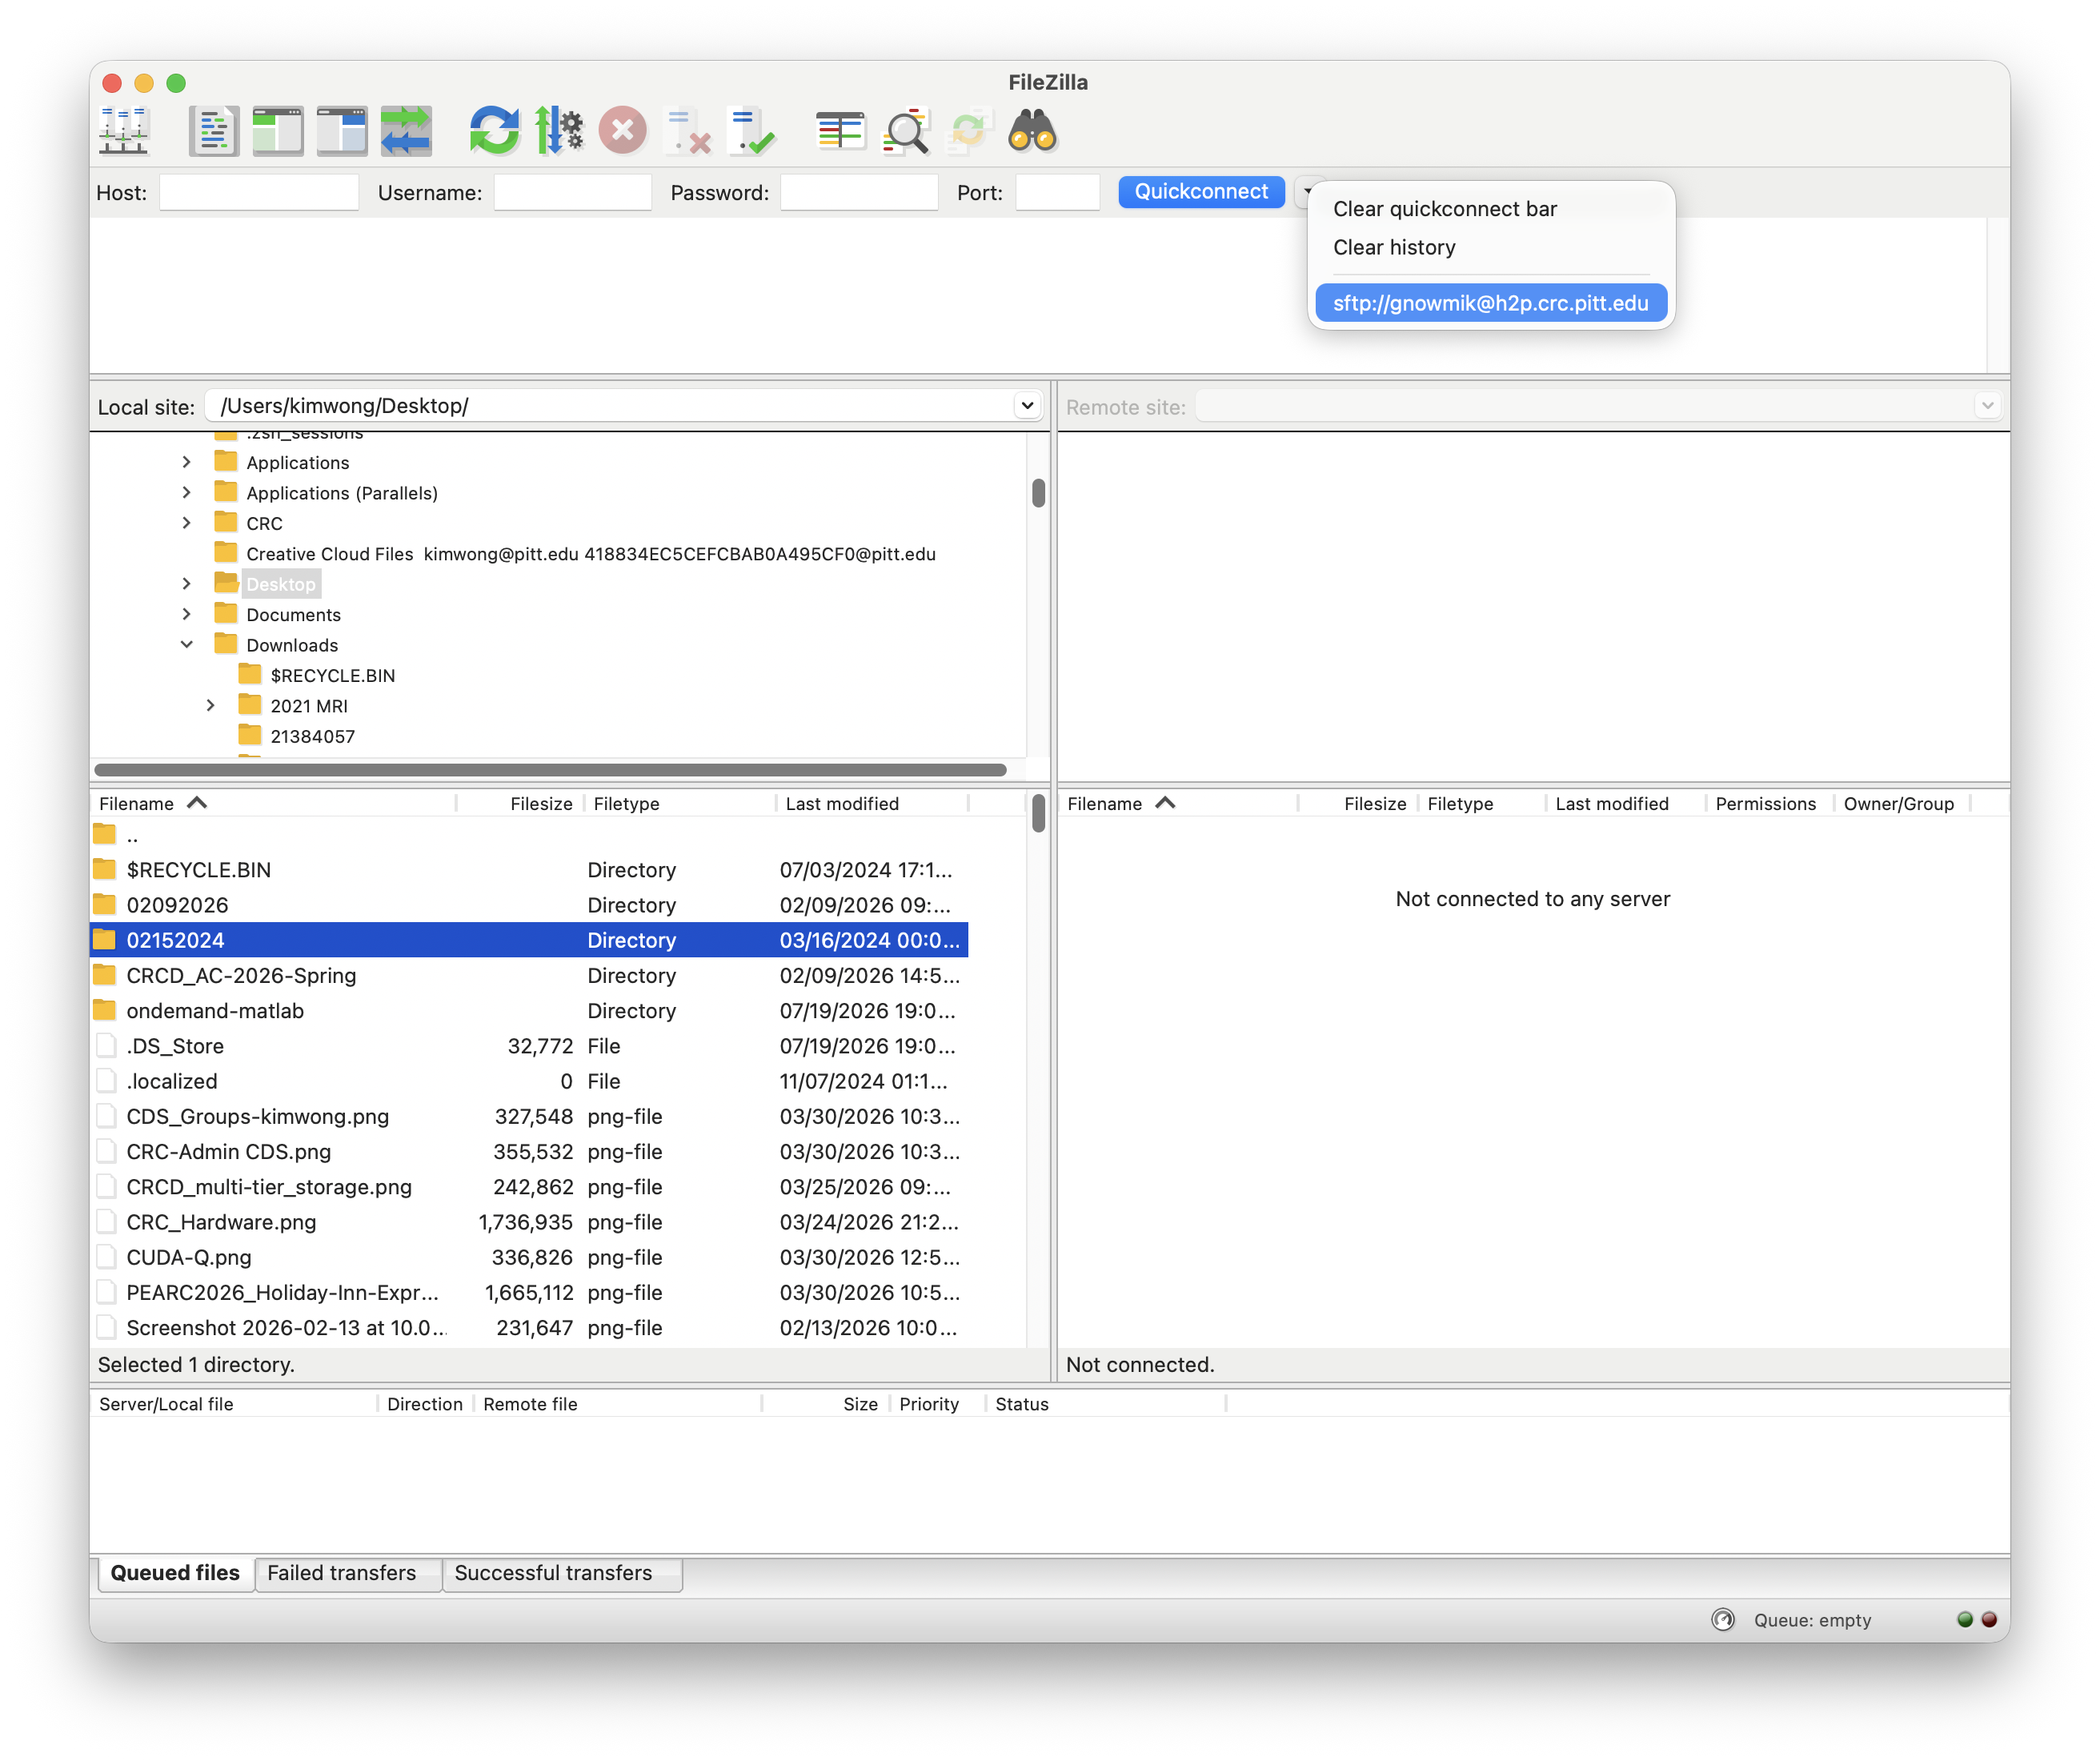Choose Clear history from the dropdown

tap(1394, 247)
